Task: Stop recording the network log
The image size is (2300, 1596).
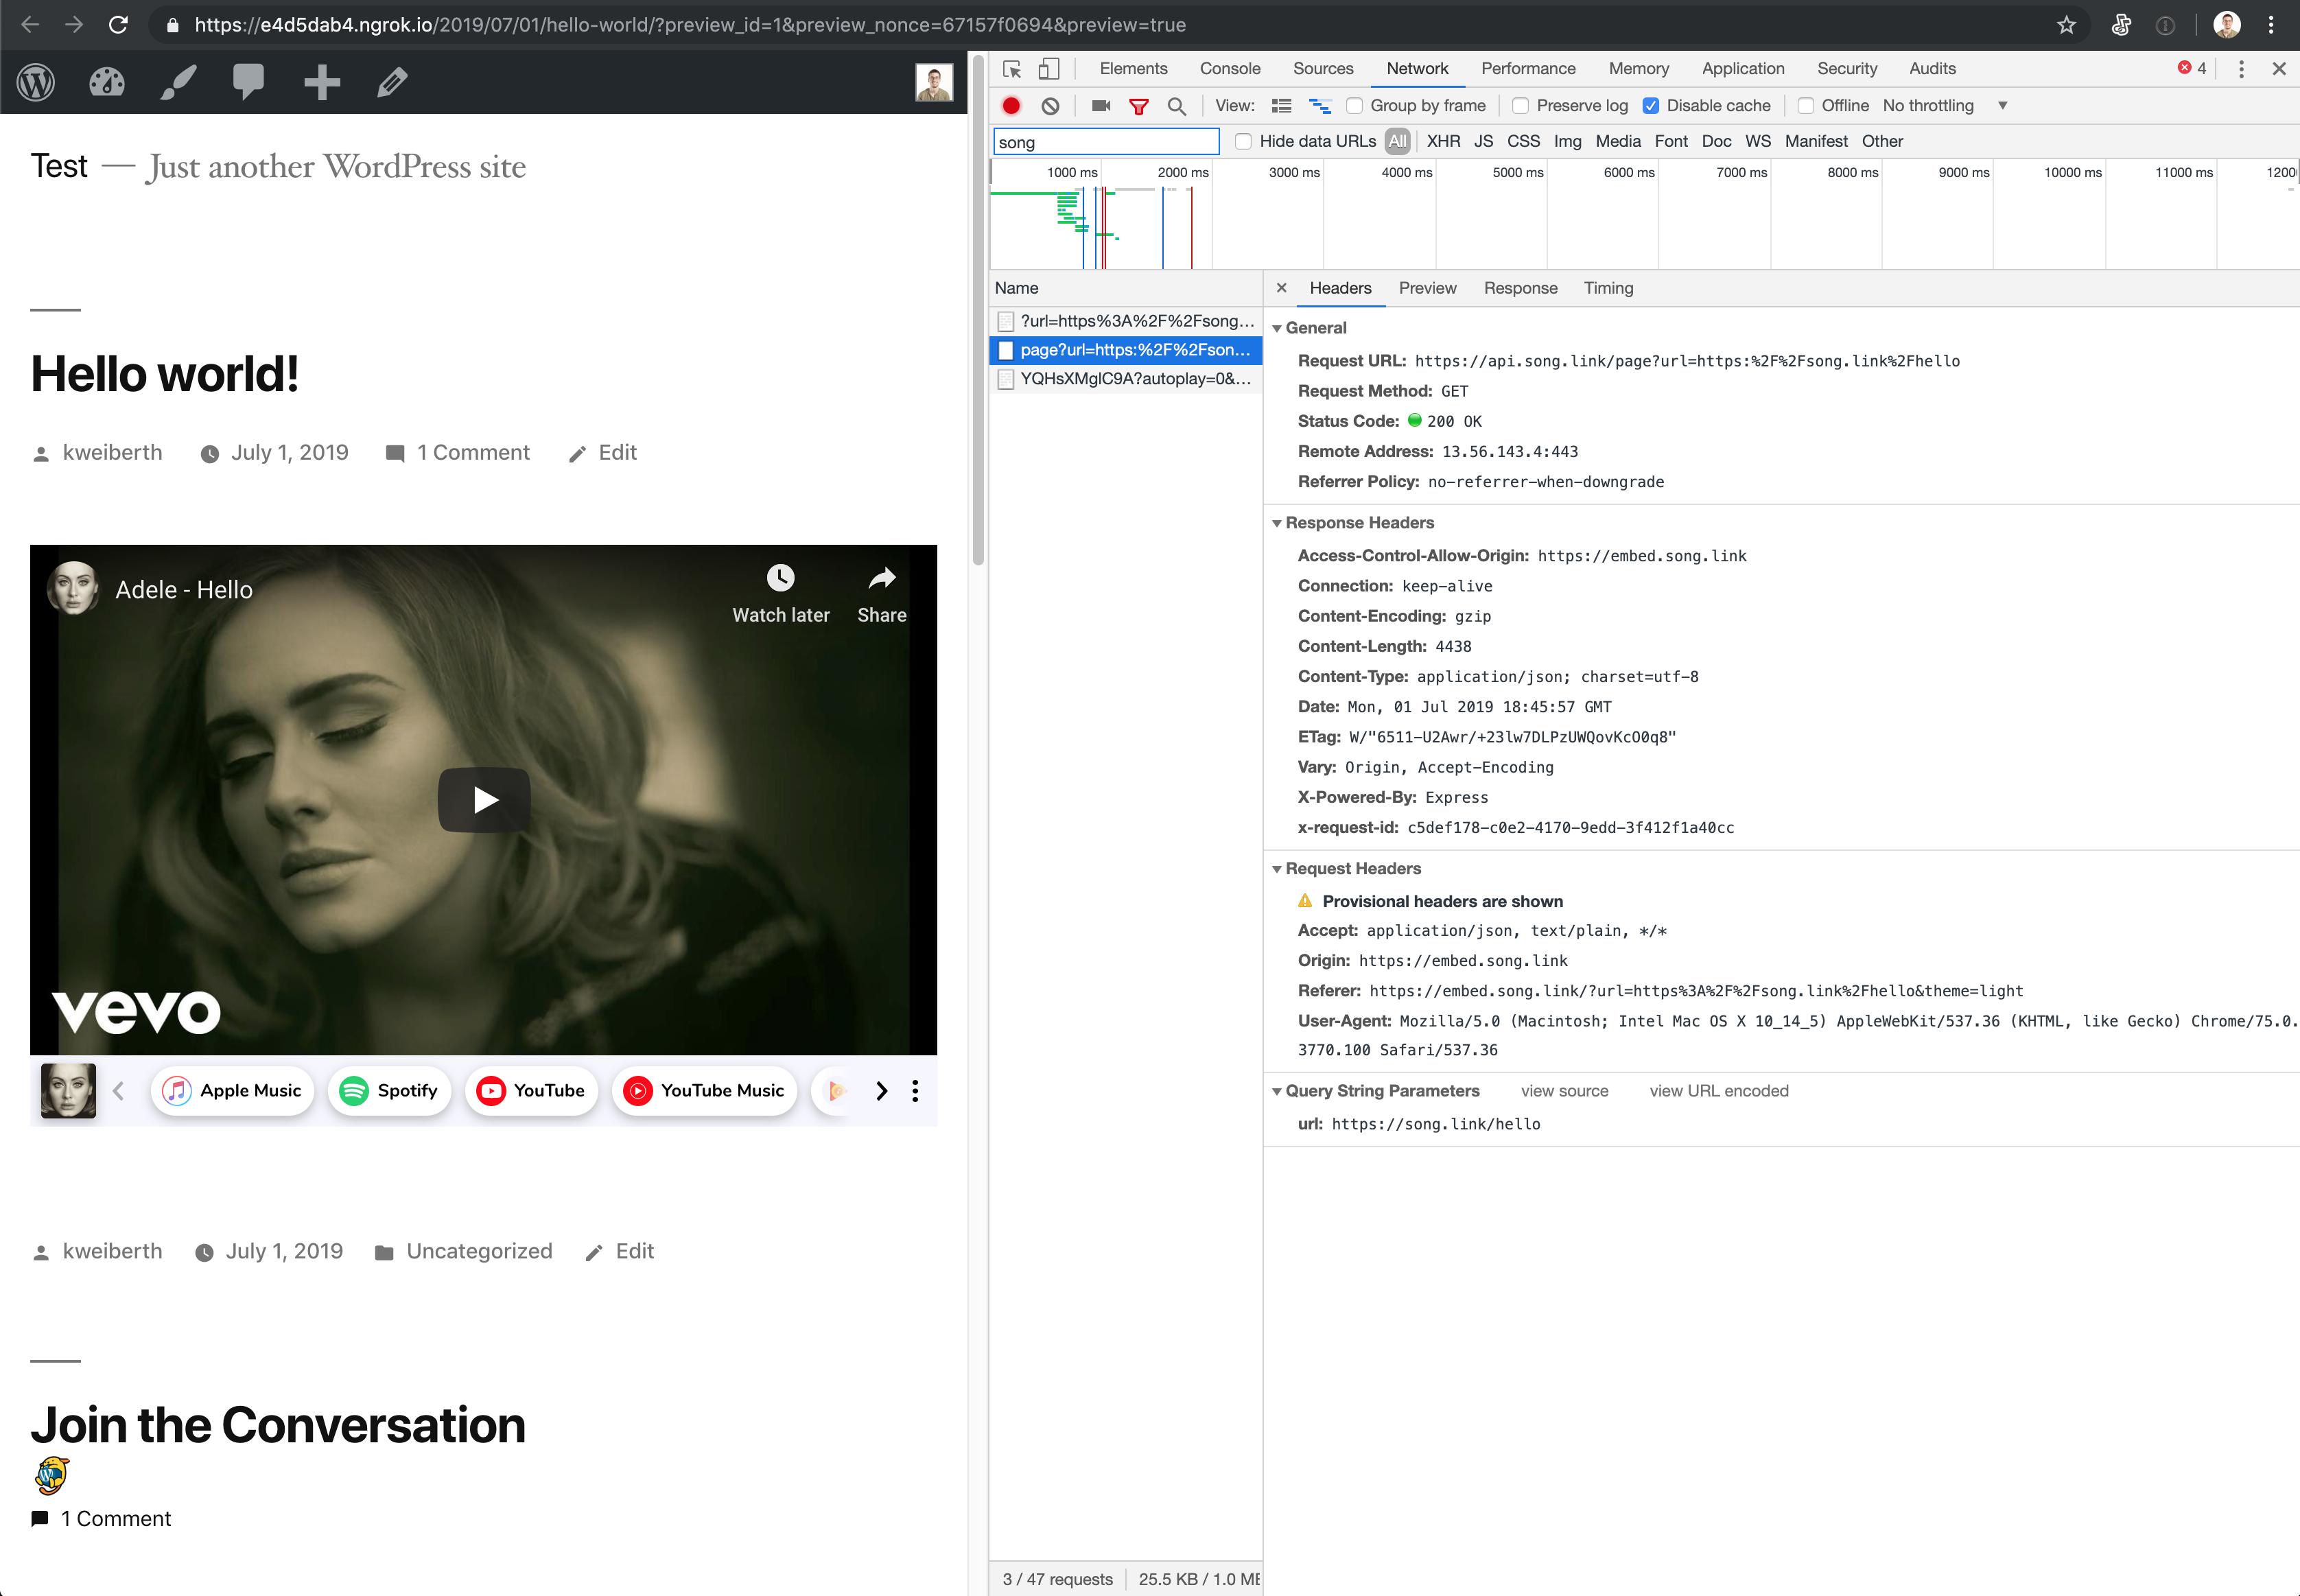Action: pyautogui.click(x=1009, y=105)
